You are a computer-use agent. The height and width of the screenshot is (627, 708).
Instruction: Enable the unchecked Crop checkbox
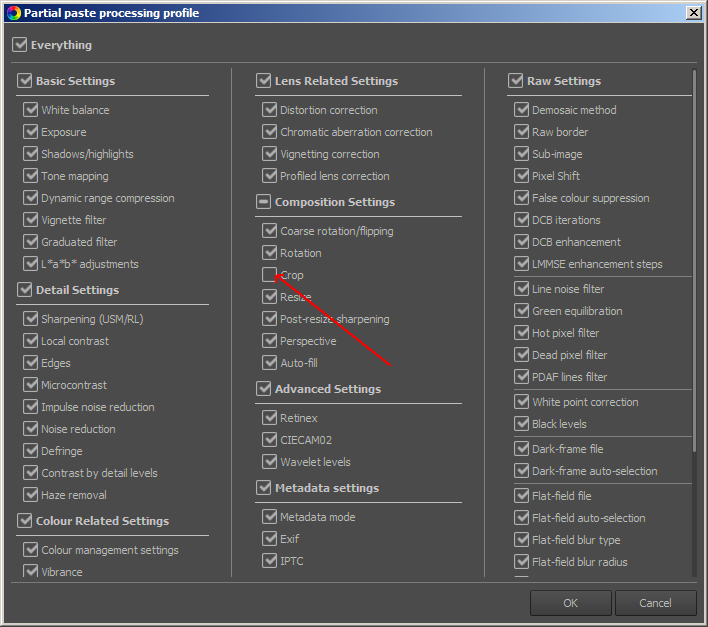tap(270, 274)
